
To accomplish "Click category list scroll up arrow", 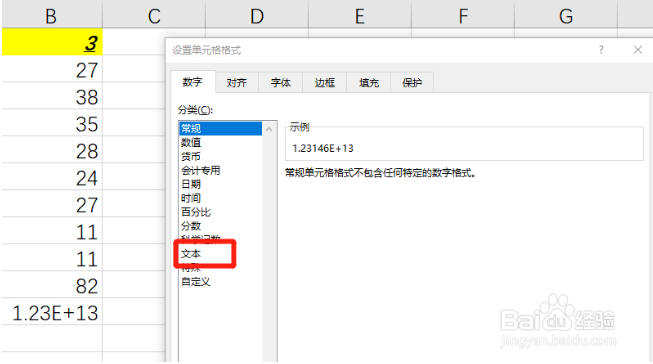I will click(x=269, y=129).
